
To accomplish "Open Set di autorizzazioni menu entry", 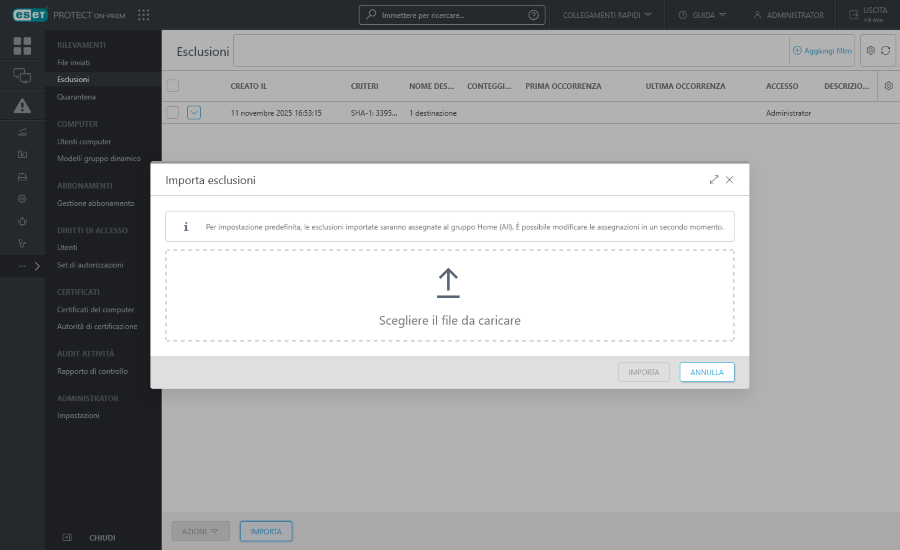I will (90, 265).
